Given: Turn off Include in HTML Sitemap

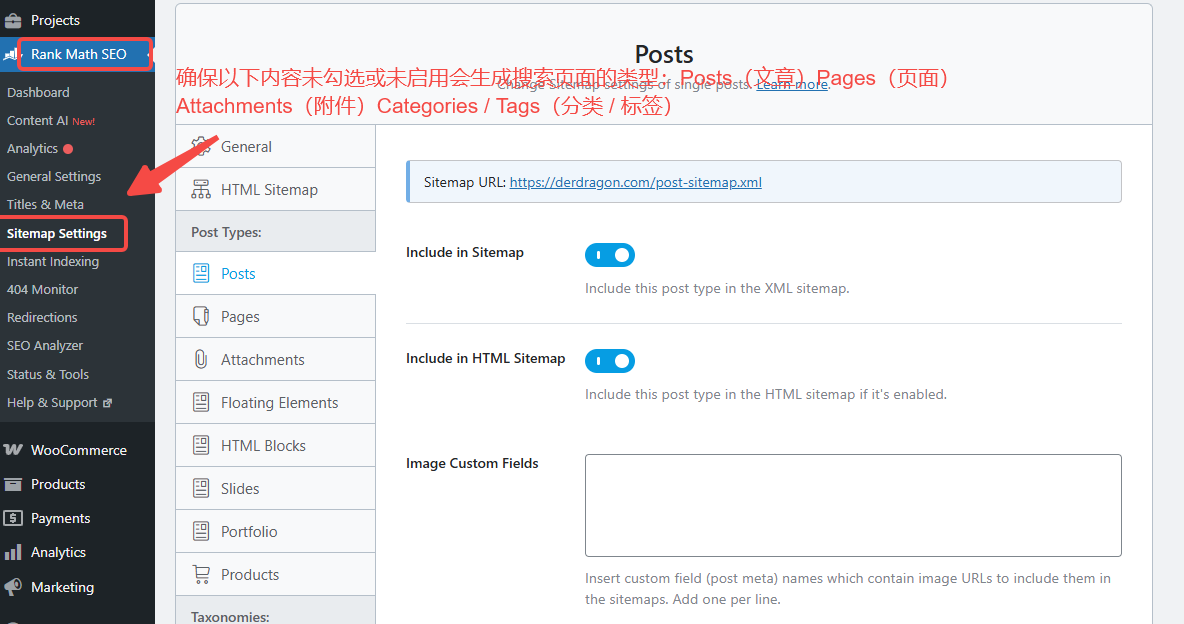Looking at the screenshot, I should [x=610, y=361].
